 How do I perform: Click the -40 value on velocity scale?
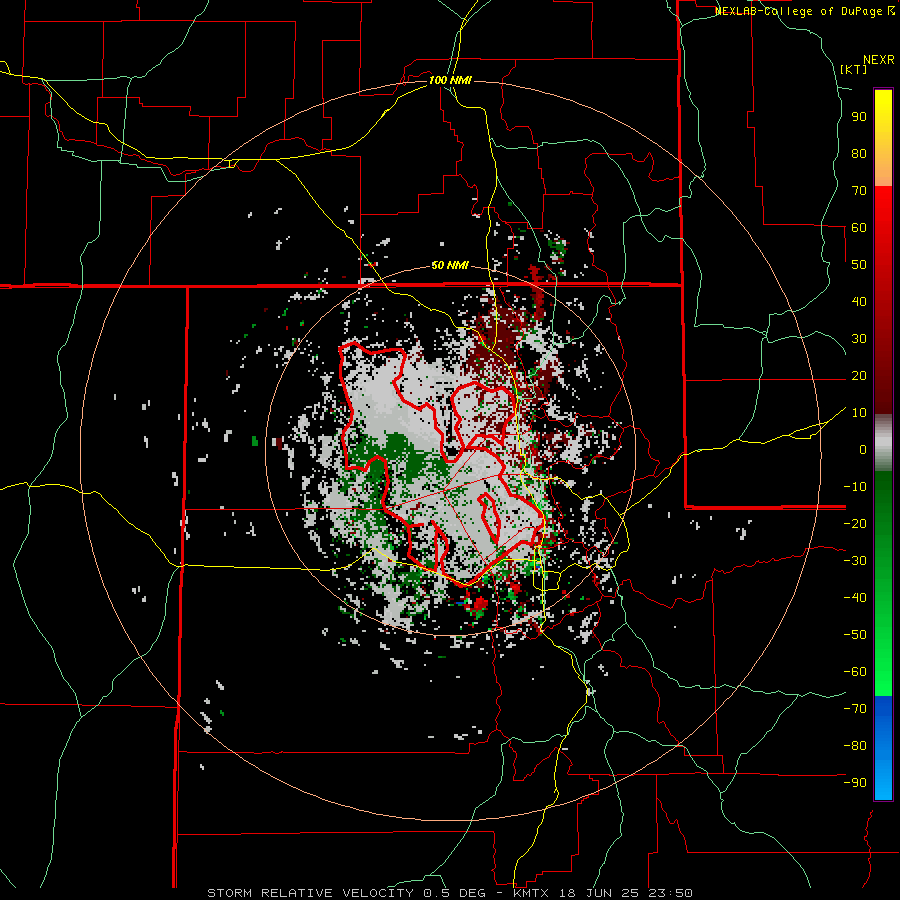855,598
